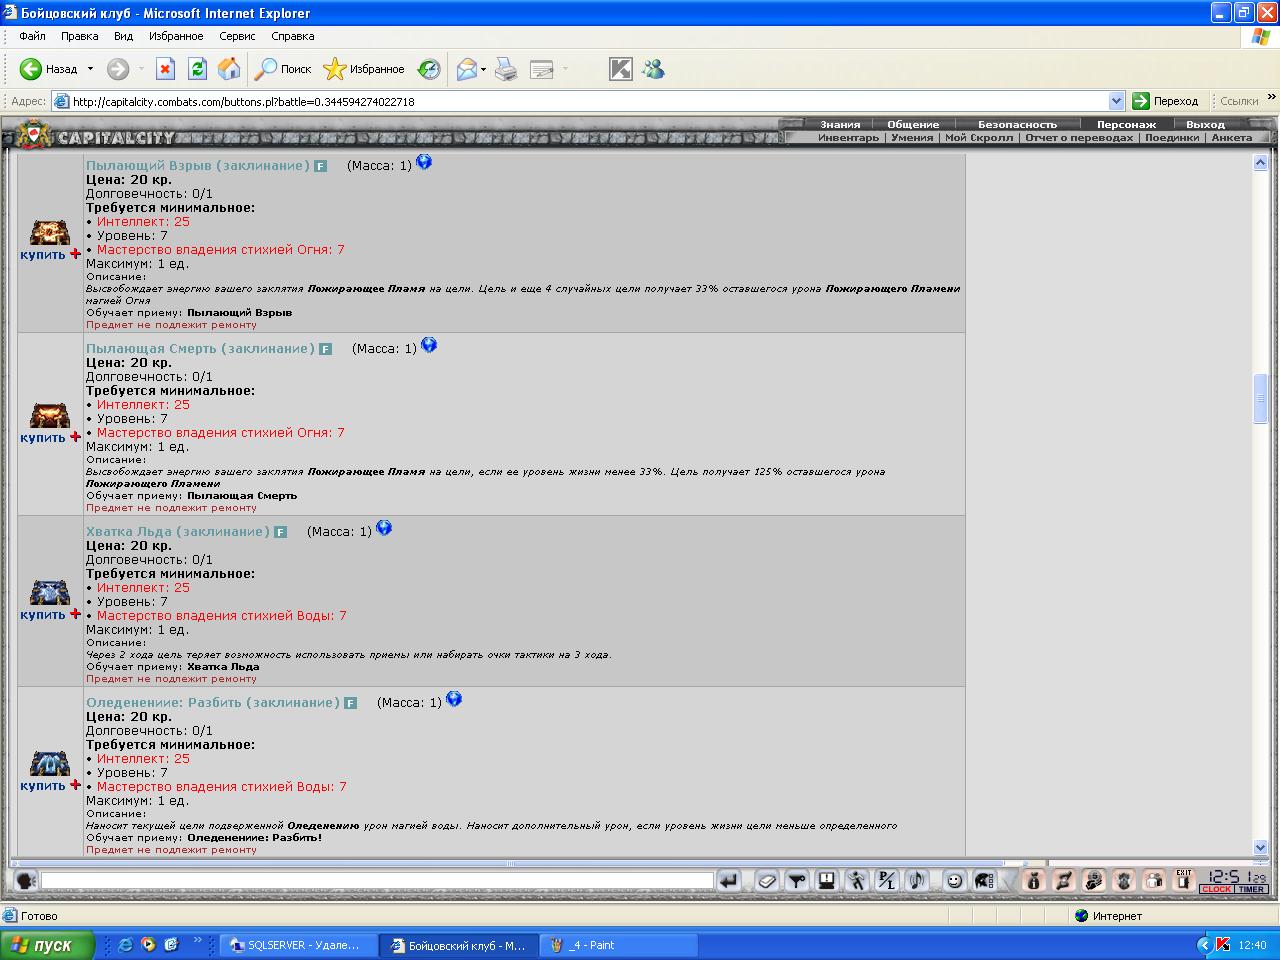Open the Вид menu
Viewport: 1280px width, 960px height.
click(x=123, y=36)
